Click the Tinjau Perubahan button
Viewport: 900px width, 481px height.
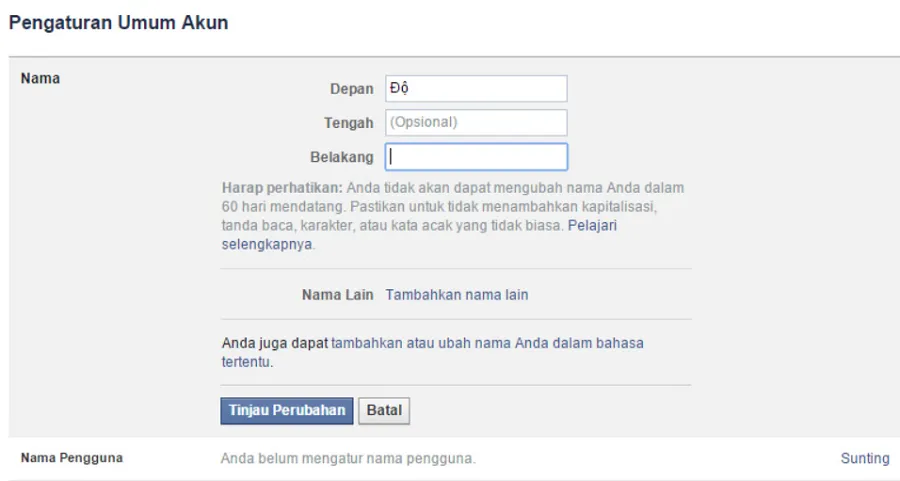pos(286,410)
